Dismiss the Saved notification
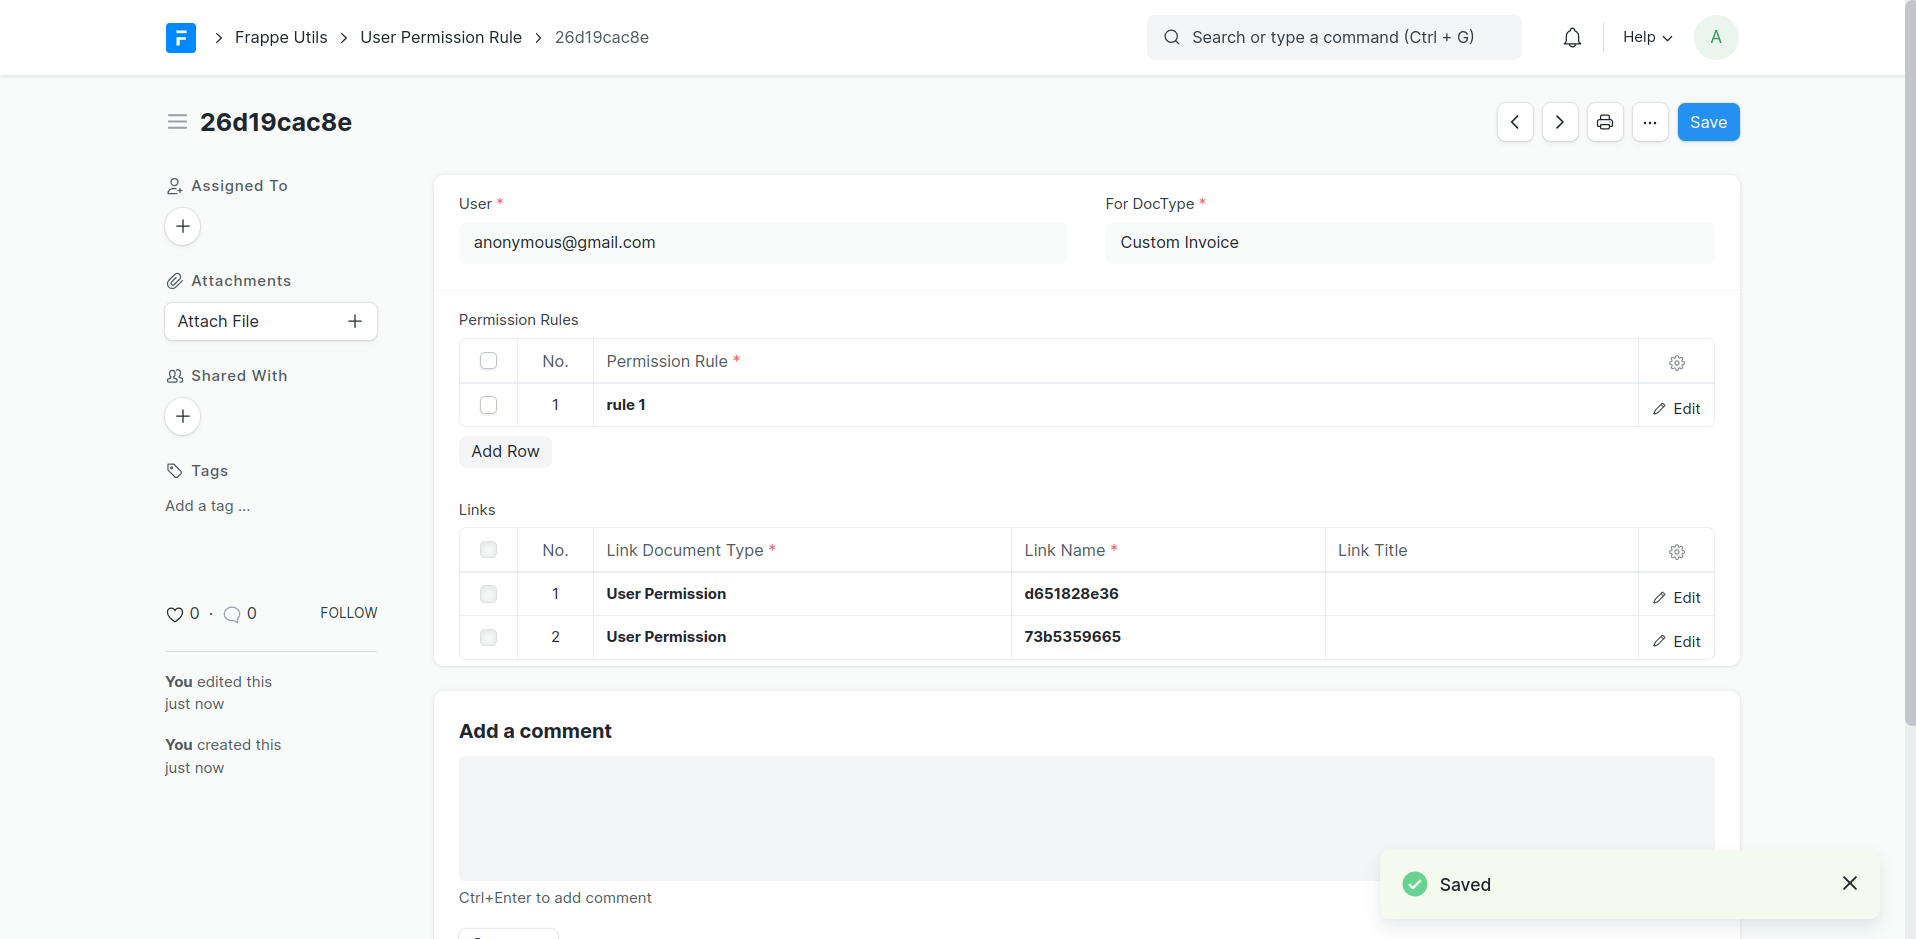 click(x=1849, y=883)
